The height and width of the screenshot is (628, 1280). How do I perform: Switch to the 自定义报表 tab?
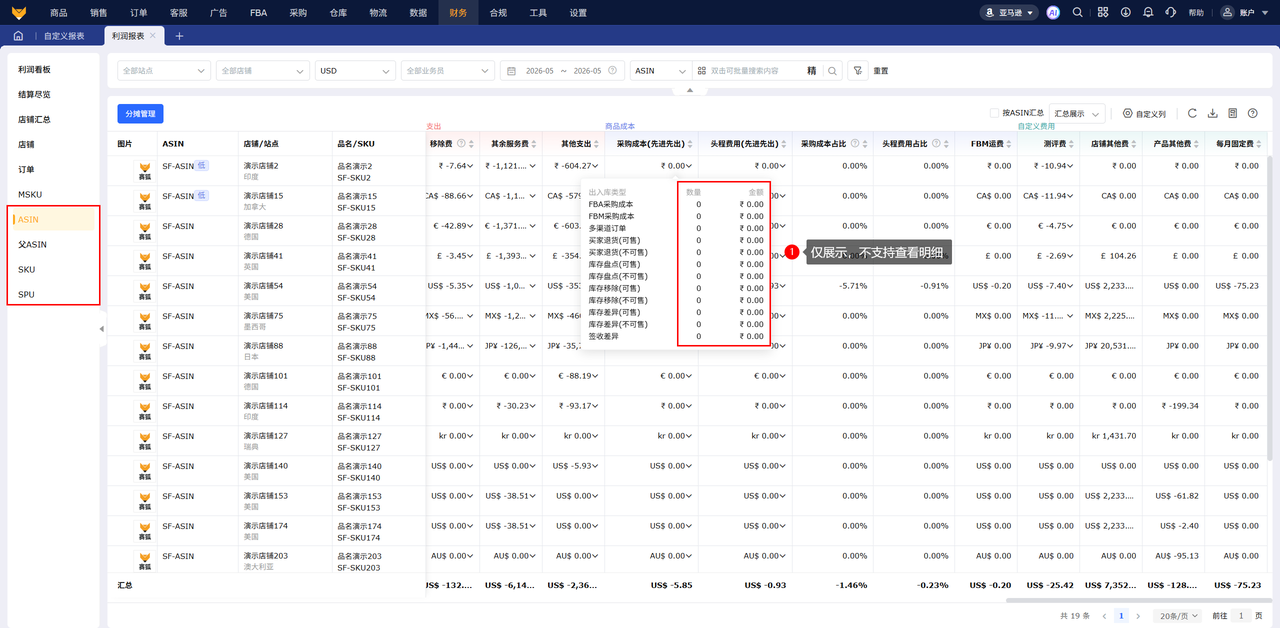pyautogui.click(x=64, y=36)
